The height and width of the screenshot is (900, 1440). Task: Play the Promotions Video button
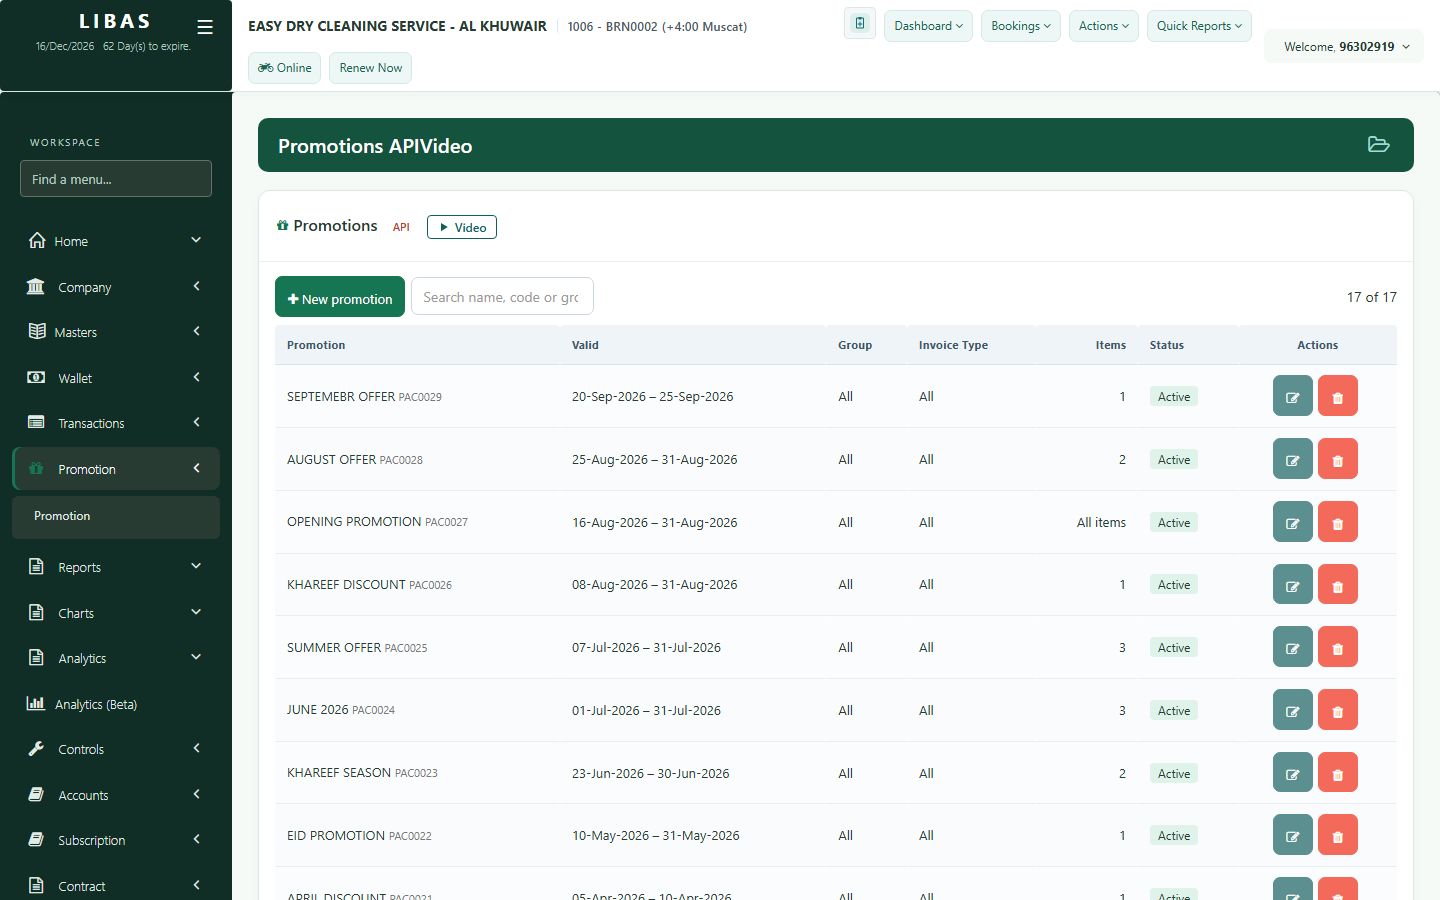(x=462, y=227)
